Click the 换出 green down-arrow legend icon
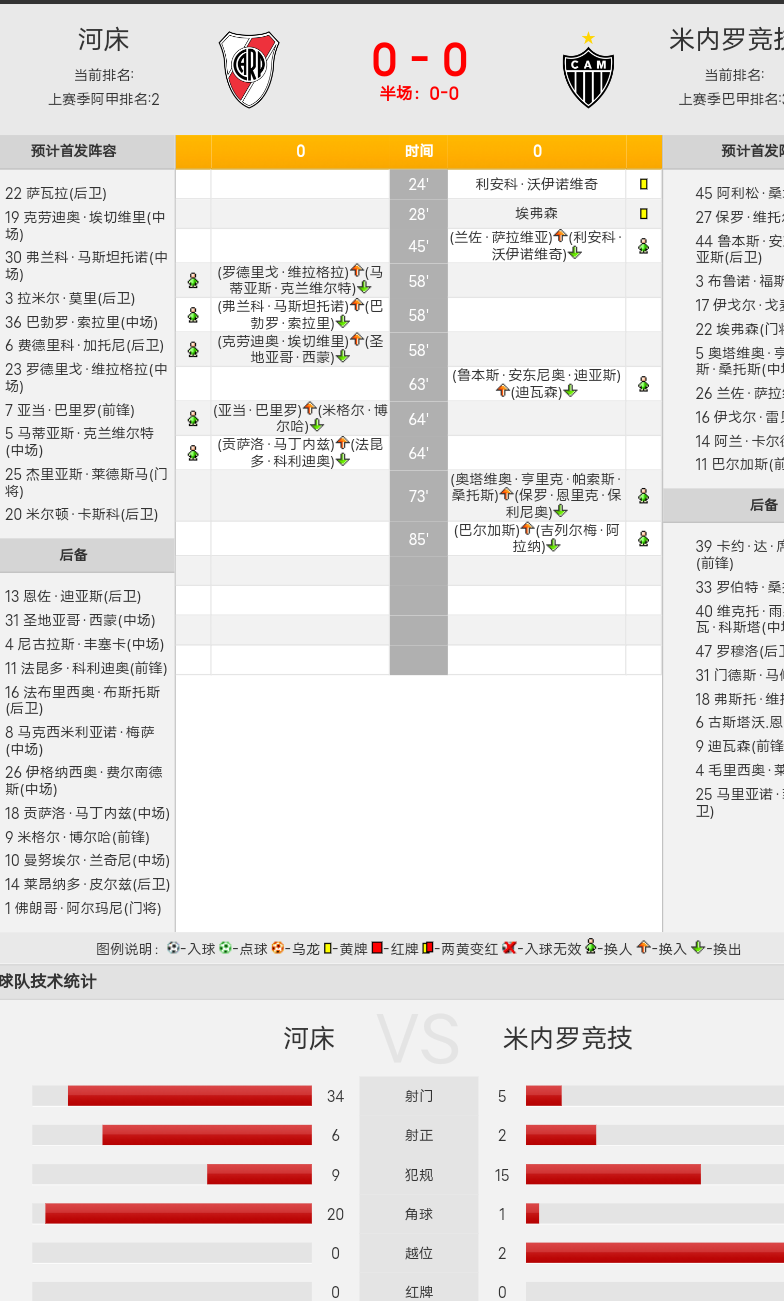 697,948
